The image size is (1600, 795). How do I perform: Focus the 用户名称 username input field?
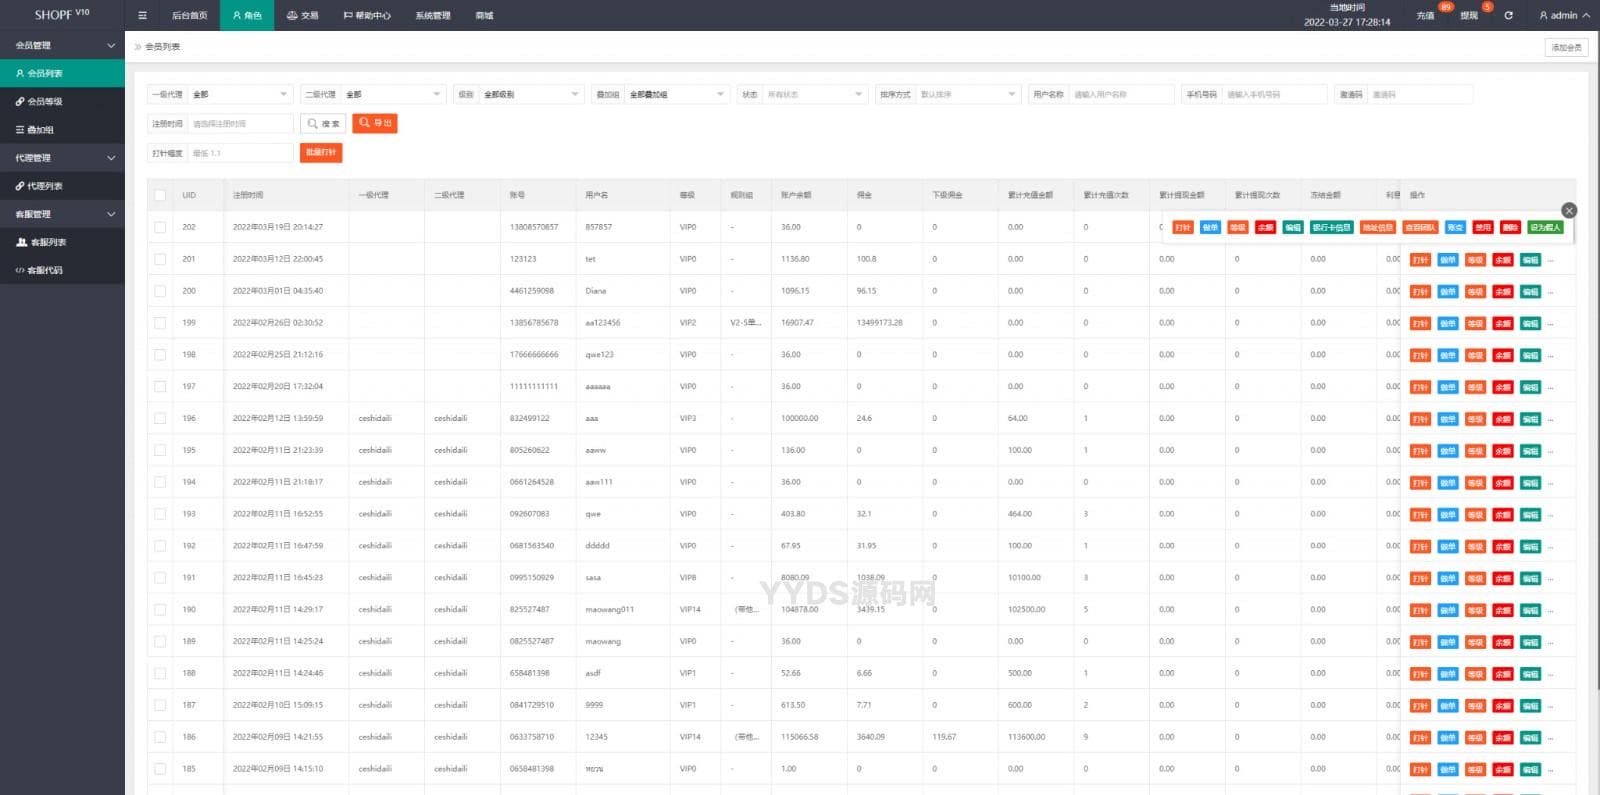(1121, 94)
